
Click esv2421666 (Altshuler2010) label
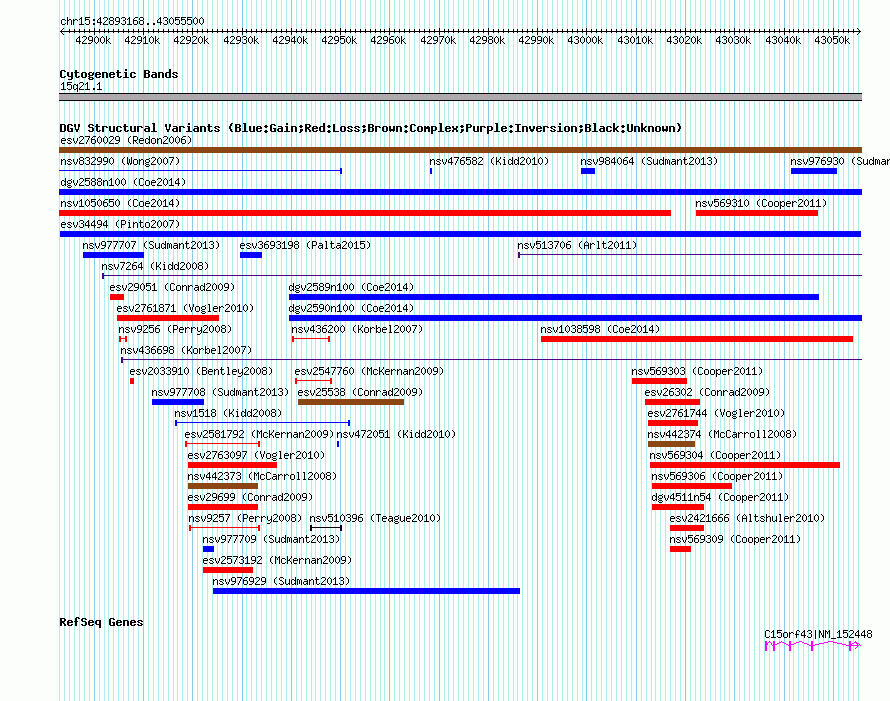click(748, 518)
